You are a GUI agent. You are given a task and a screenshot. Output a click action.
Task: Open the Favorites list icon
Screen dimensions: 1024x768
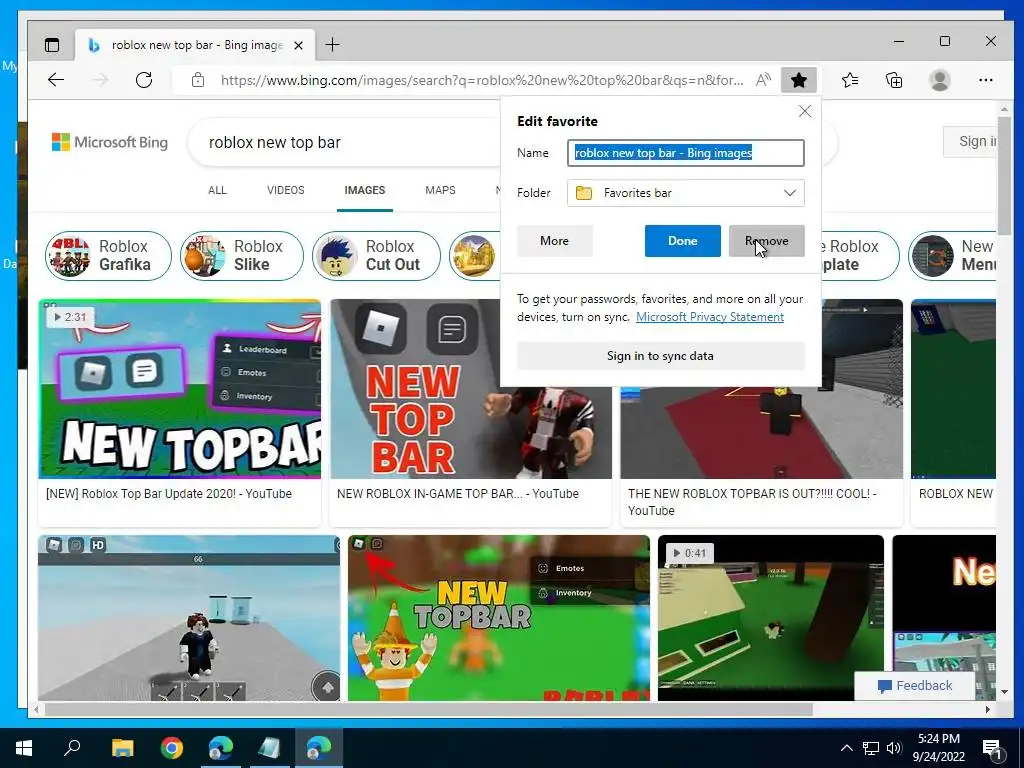click(x=850, y=80)
